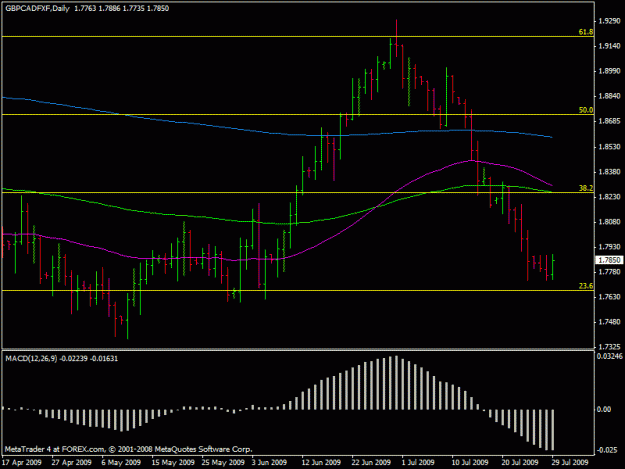Viewport: 625px width, 469px height.
Task: Click the highest price bar at the chart peak
Action: 396,38
